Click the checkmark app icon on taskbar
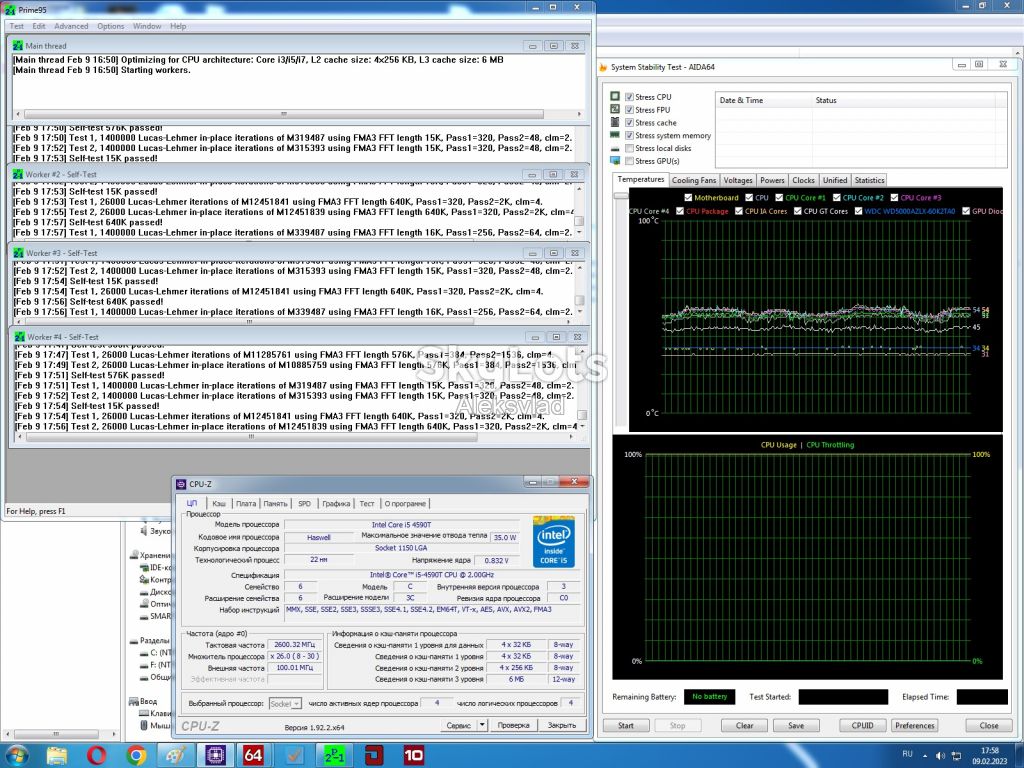 coord(295,756)
